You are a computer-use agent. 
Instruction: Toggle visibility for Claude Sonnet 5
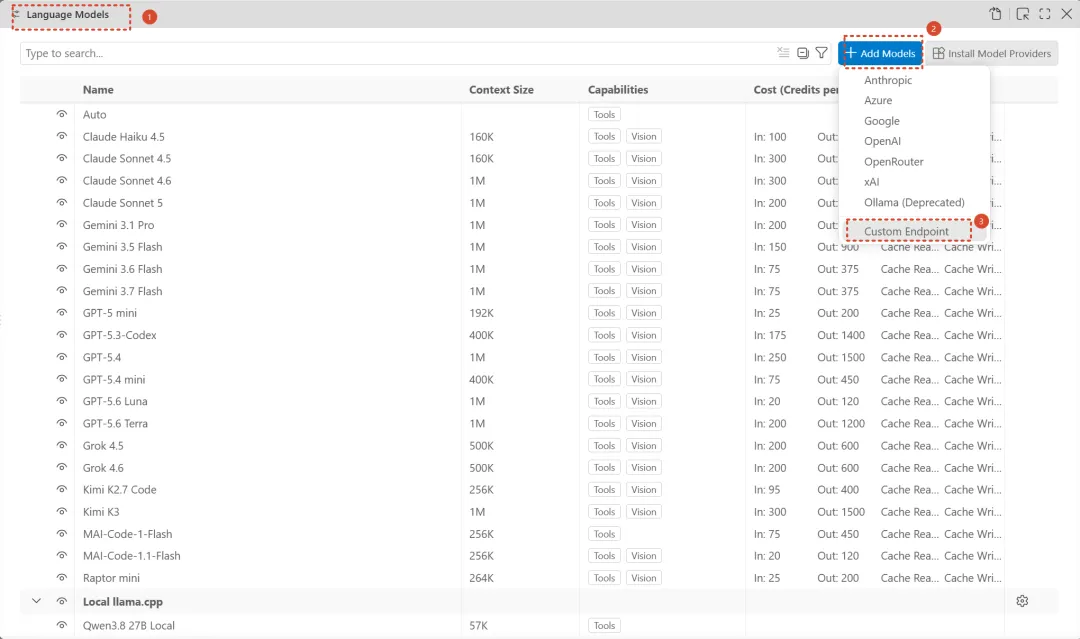pyautogui.click(x=62, y=202)
